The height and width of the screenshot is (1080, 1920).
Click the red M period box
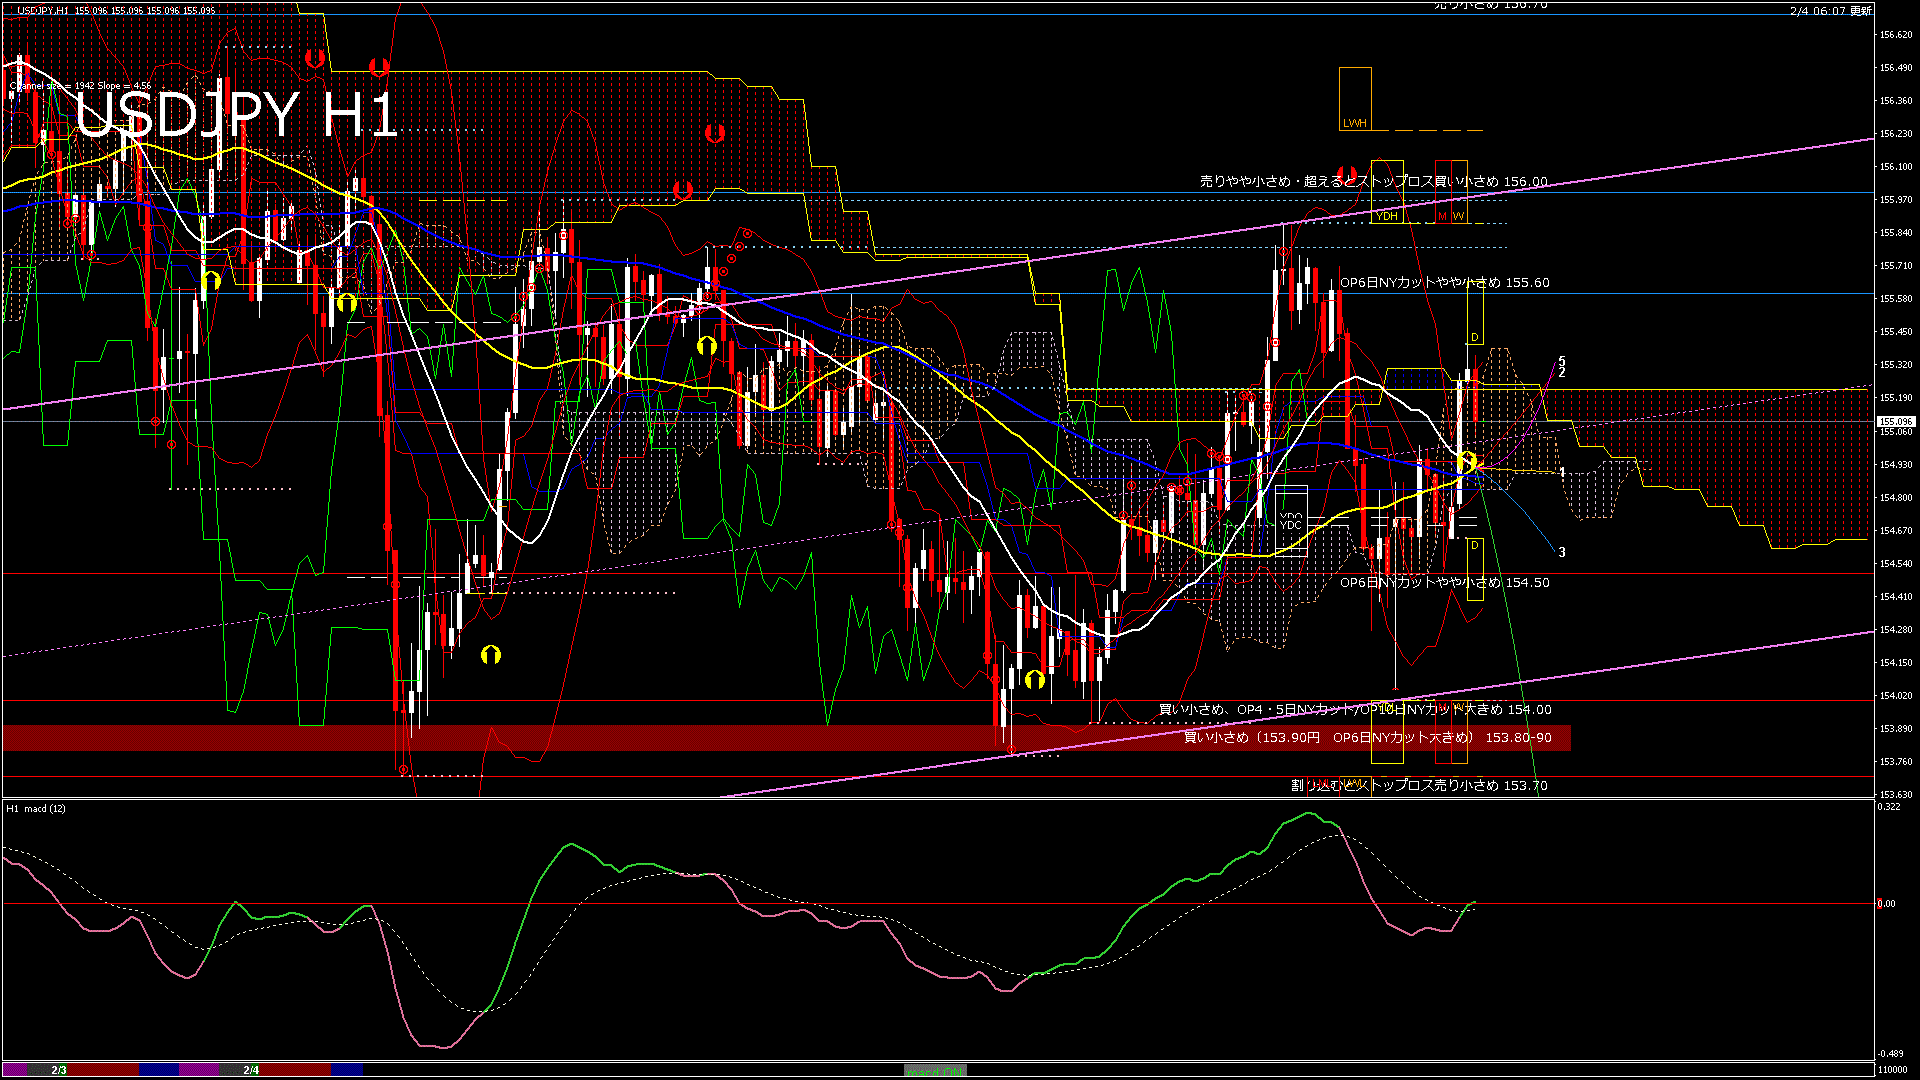(x=1442, y=216)
